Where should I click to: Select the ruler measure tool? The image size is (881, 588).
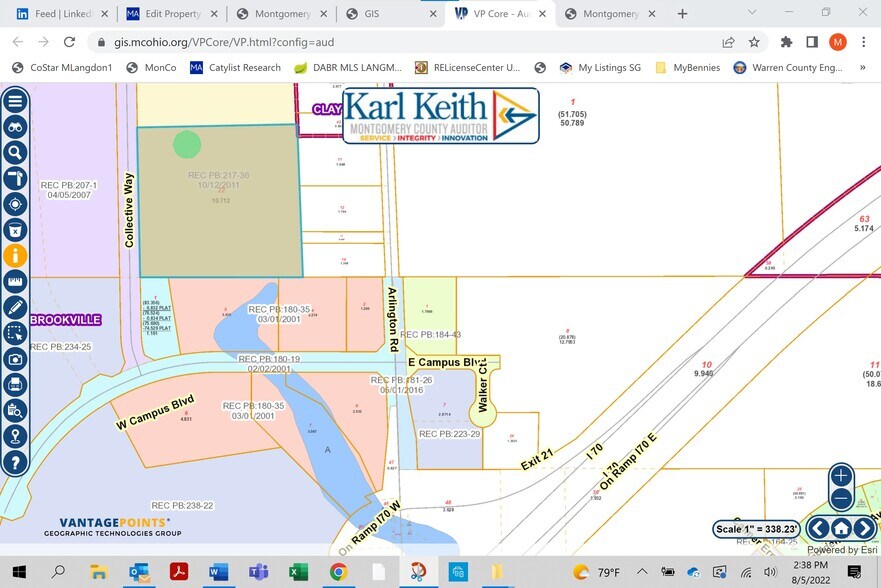[x=15, y=281]
